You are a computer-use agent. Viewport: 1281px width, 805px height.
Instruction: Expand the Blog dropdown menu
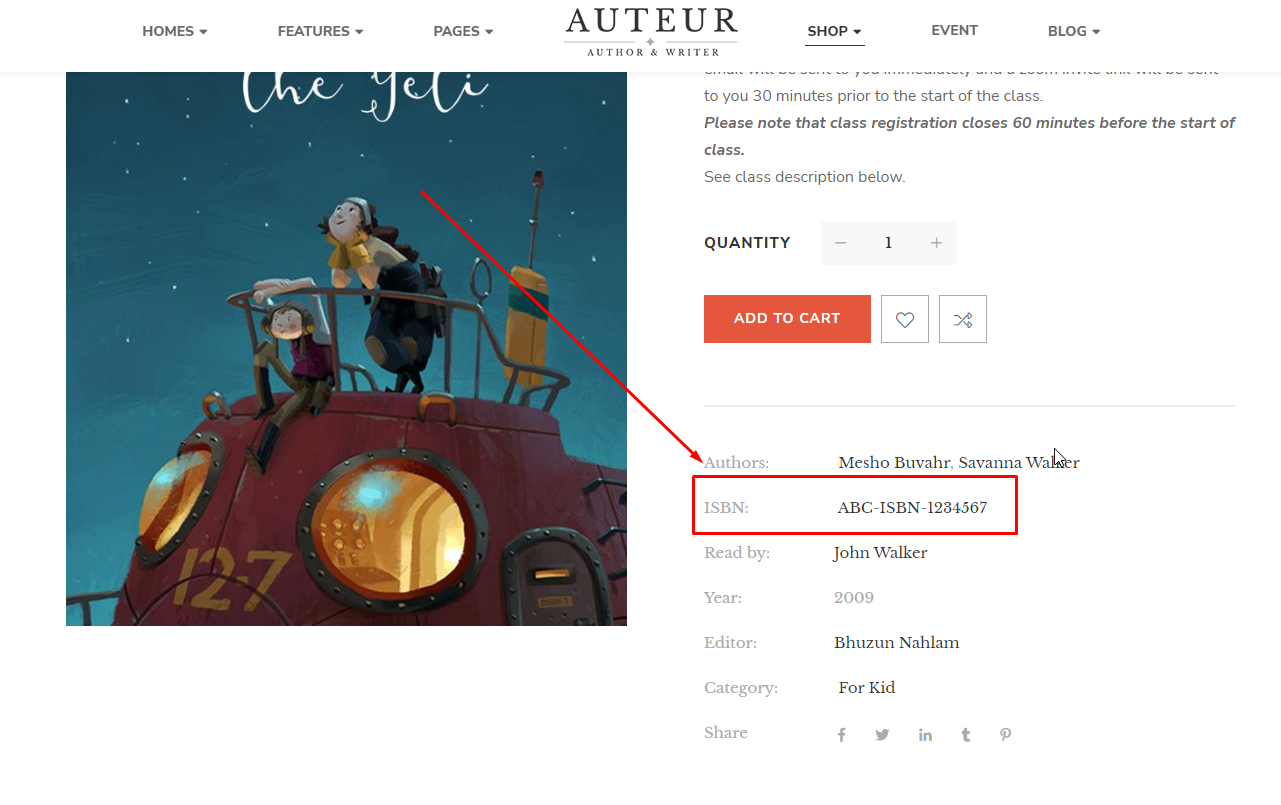click(x=1074, y=31)
